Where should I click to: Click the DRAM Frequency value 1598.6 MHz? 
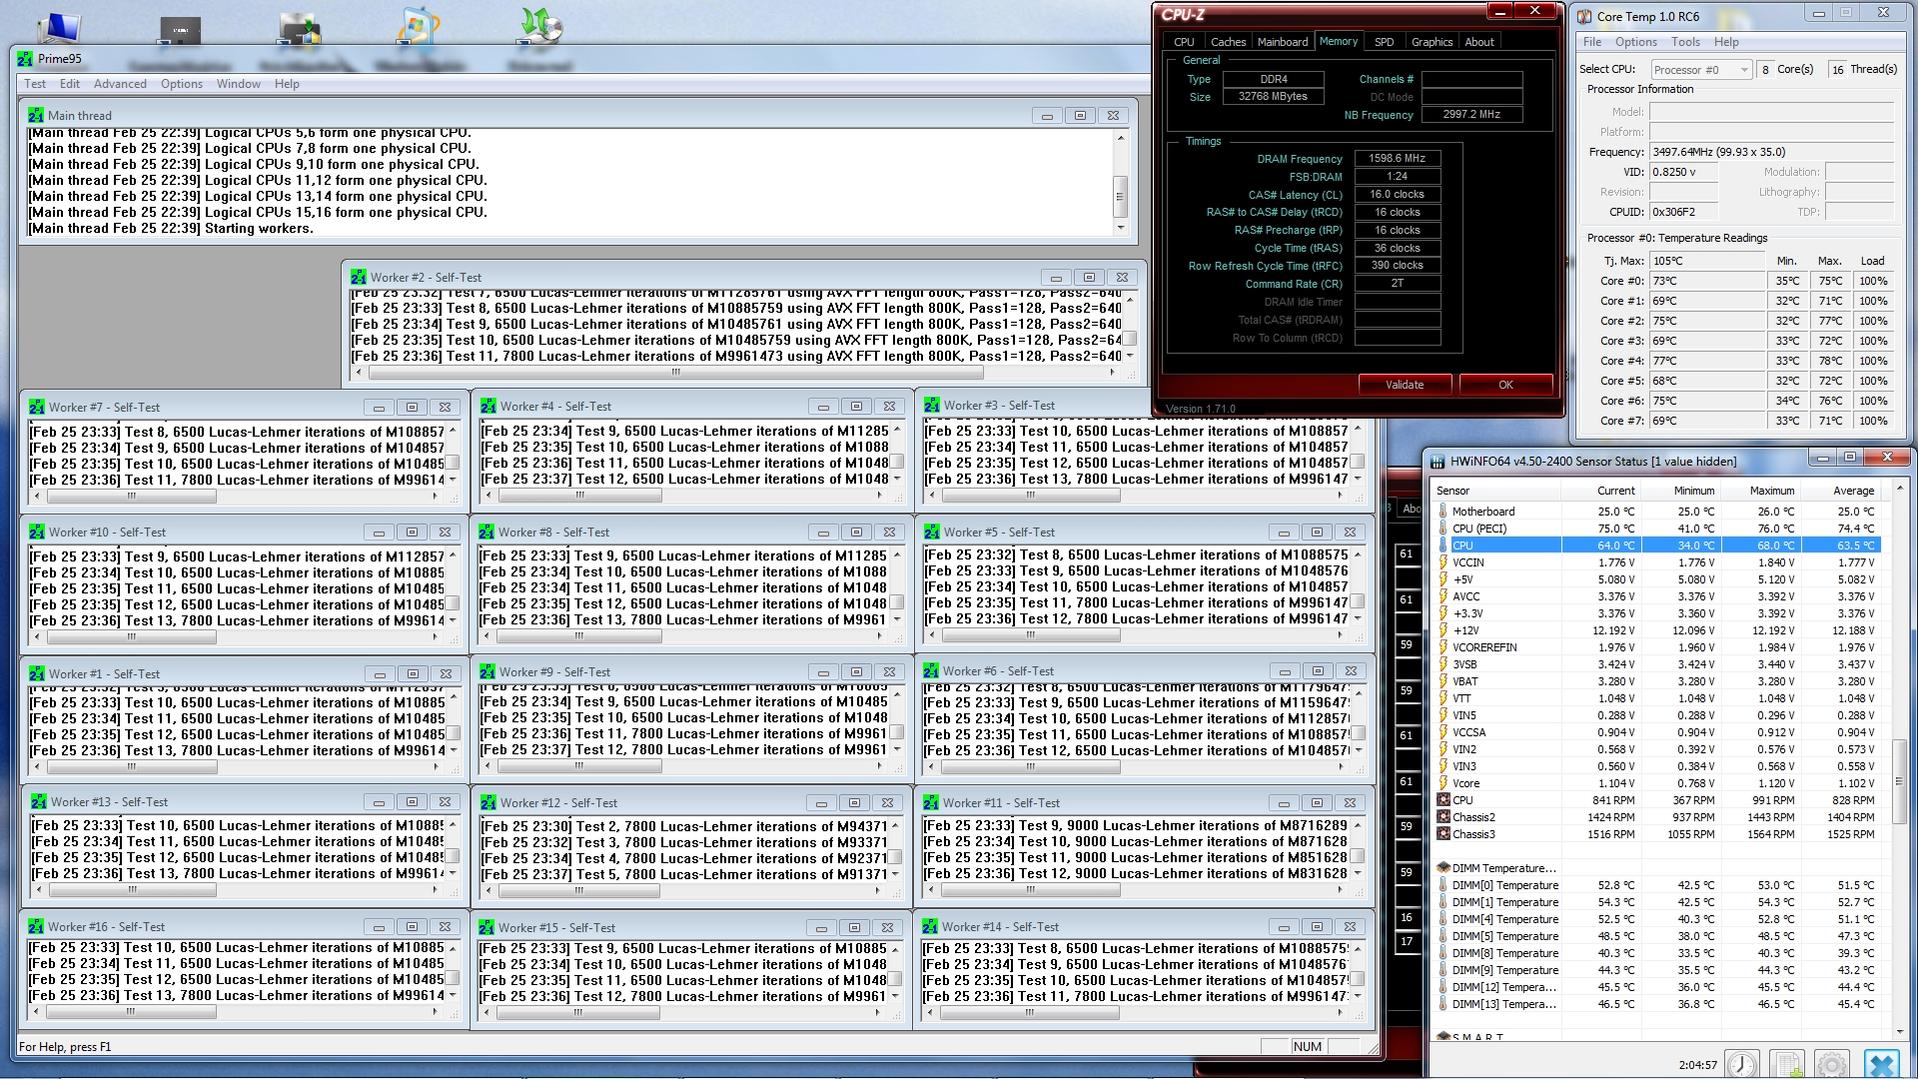[x=1397, y=159]
